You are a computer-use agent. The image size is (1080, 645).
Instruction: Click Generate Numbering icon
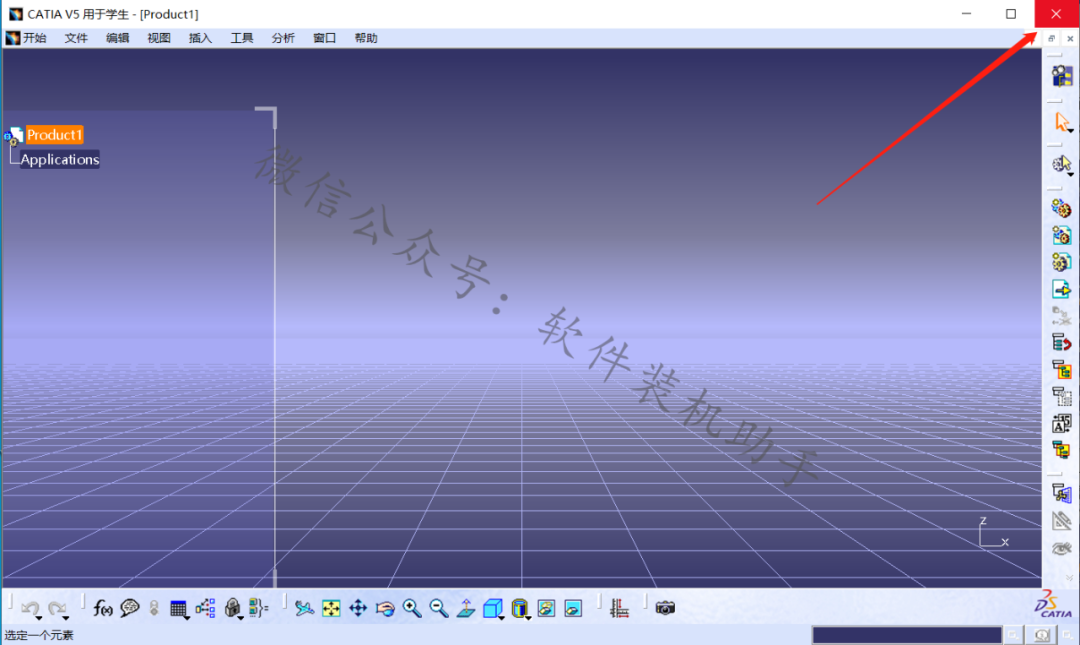tap(1061, 369)
